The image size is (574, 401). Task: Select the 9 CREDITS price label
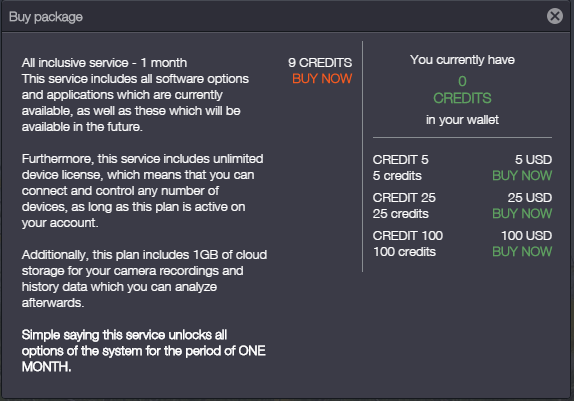(x=320, y=63)
